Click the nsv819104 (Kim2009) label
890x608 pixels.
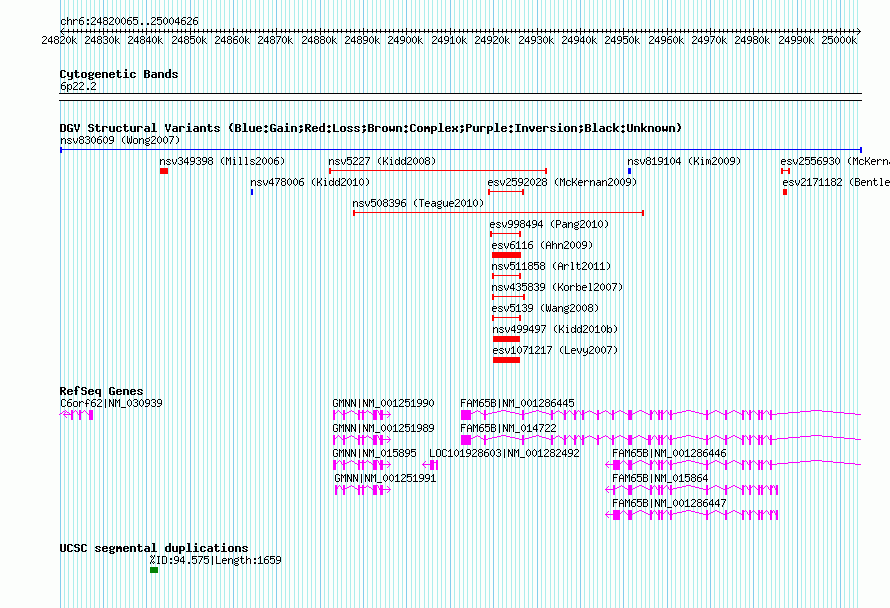[x=684, y=161]
